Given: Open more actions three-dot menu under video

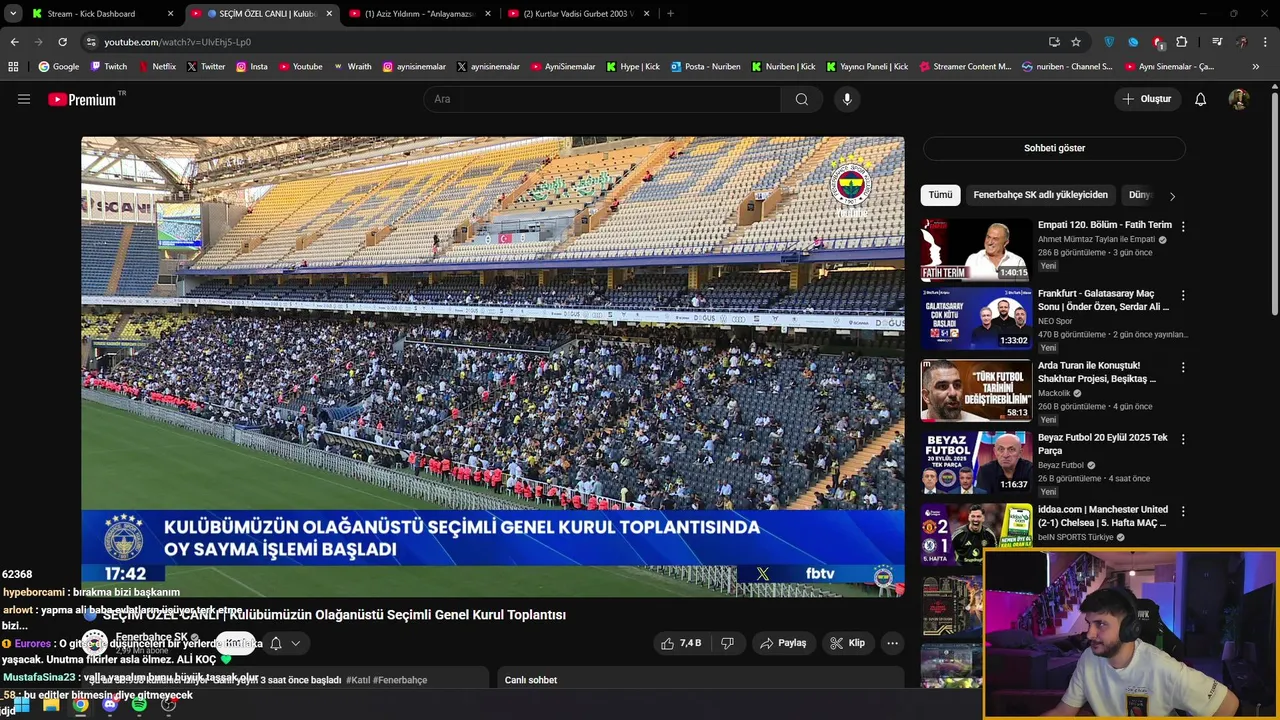Looking at the screenshot, I should coord(892,643).
